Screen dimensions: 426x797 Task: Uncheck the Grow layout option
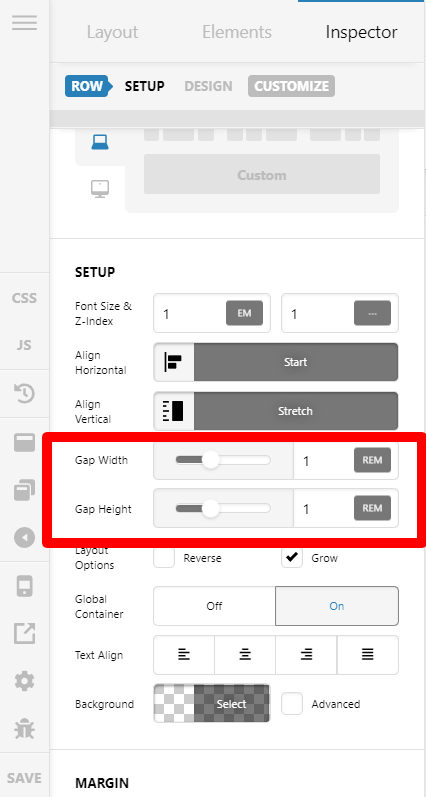coord(292,558)
